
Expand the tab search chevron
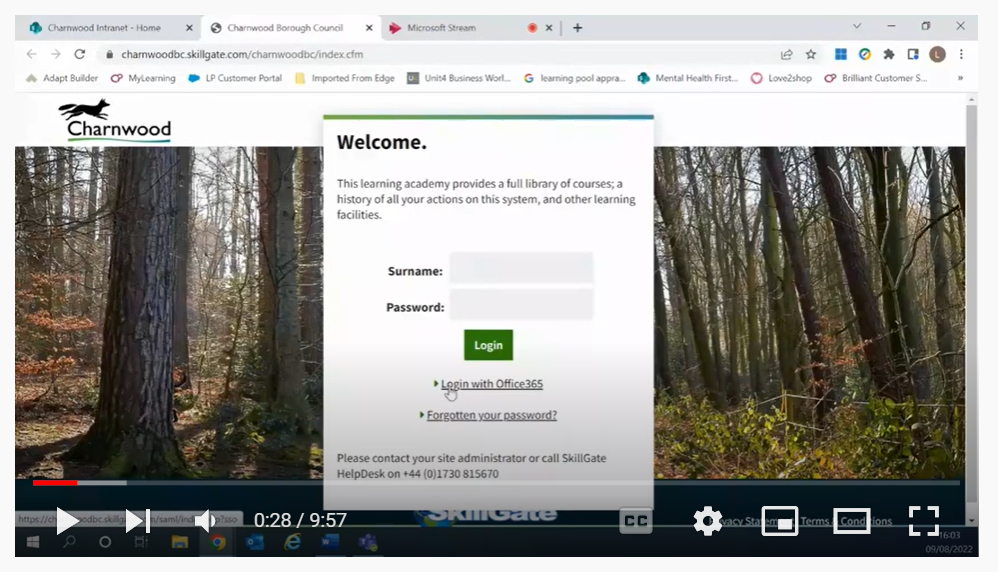(x=857, y=26)
